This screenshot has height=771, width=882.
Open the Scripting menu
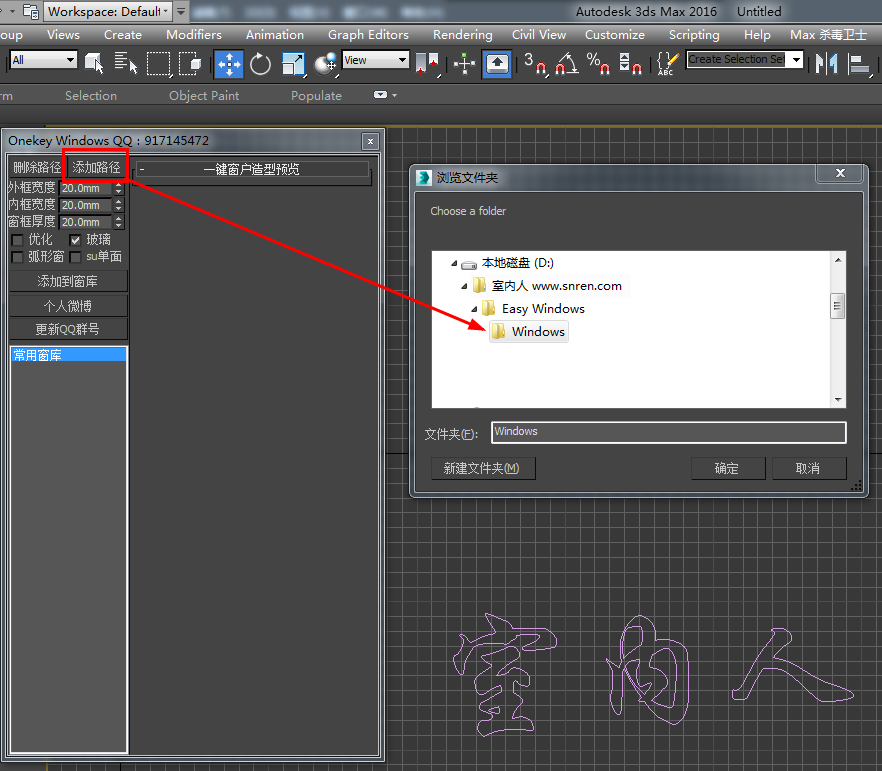tap(694, 35)
